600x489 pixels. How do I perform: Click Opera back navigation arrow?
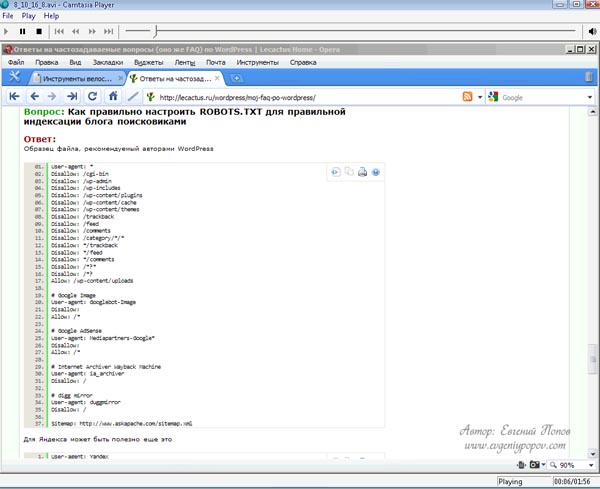(x=35, y=97)
